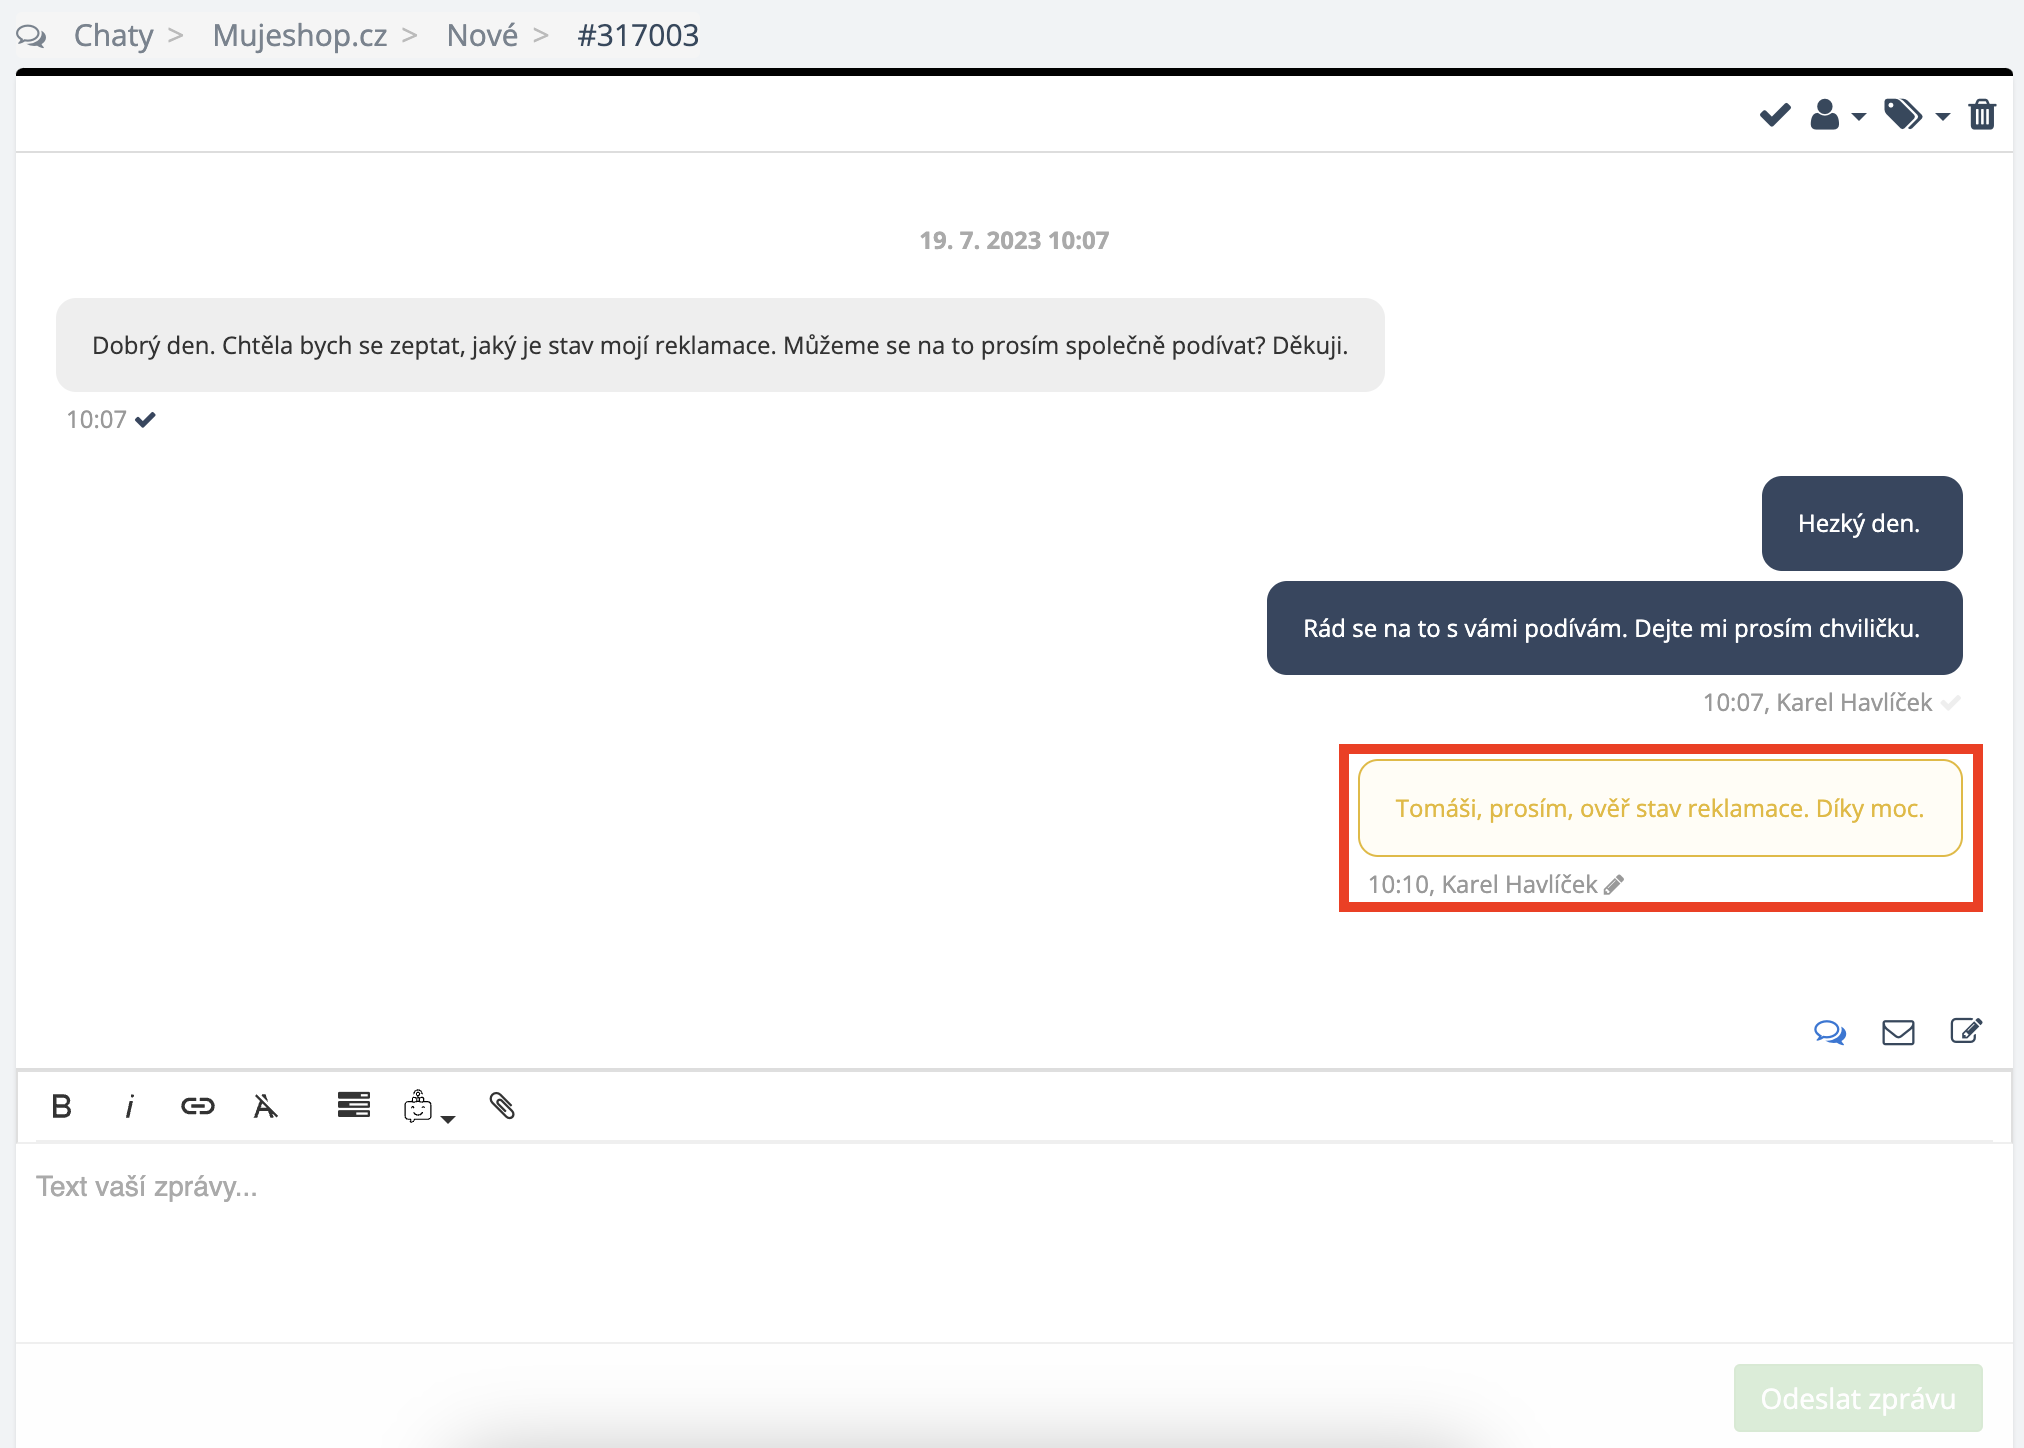Click the Odeslat zprávu button
2024x1448 pixels.
click(1858, 1398)
